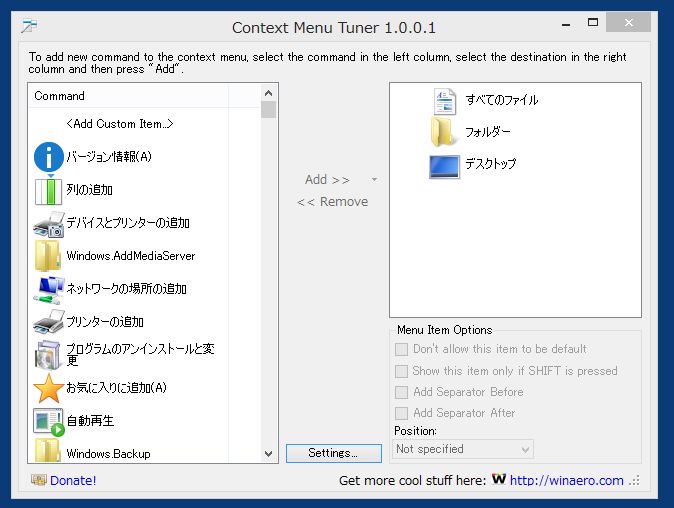Check Add Separator Before option
The image size is (674, 508).
401,392
